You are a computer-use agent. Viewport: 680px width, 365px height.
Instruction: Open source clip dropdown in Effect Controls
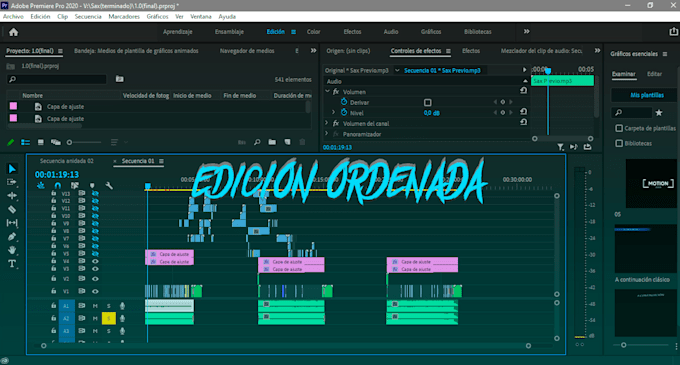[x=397, y=70]
